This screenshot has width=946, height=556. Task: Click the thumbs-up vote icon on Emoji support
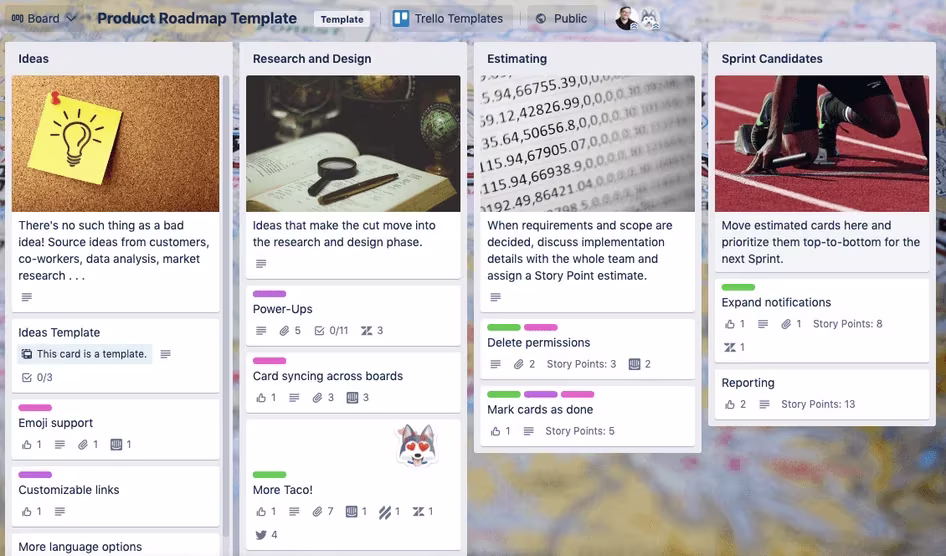27,445
